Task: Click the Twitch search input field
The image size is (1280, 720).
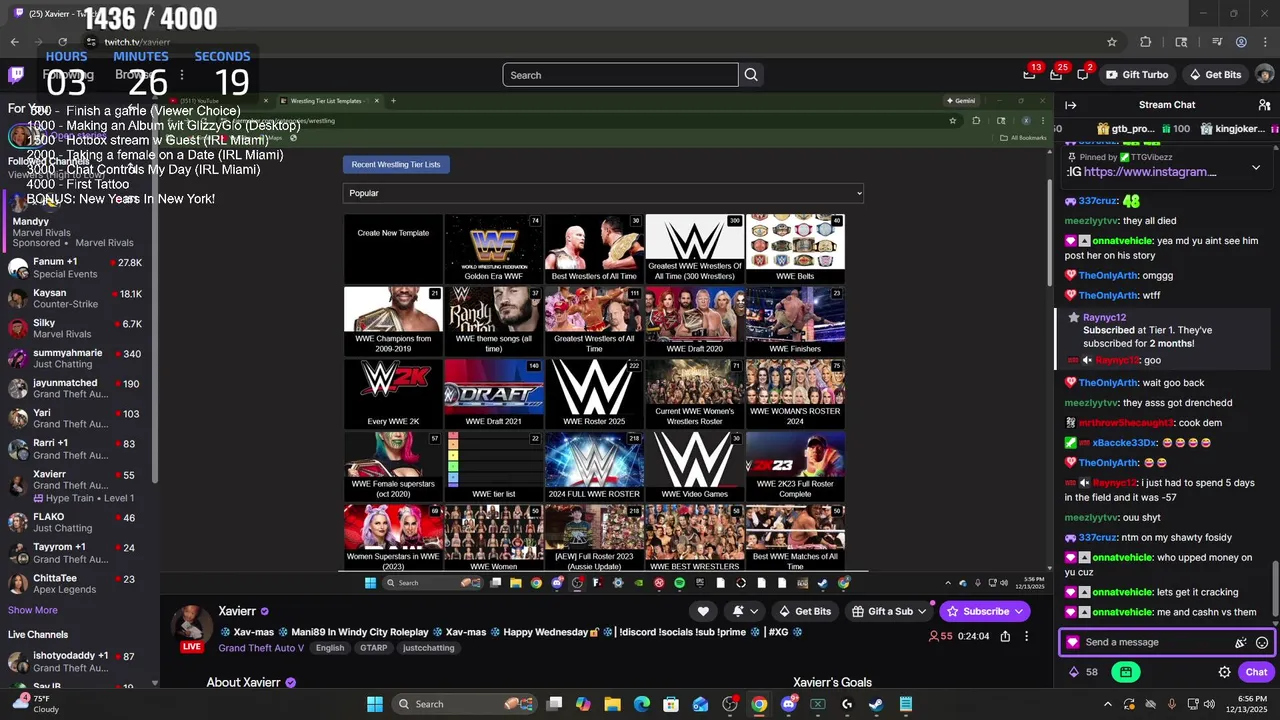Action: point(620,75)
